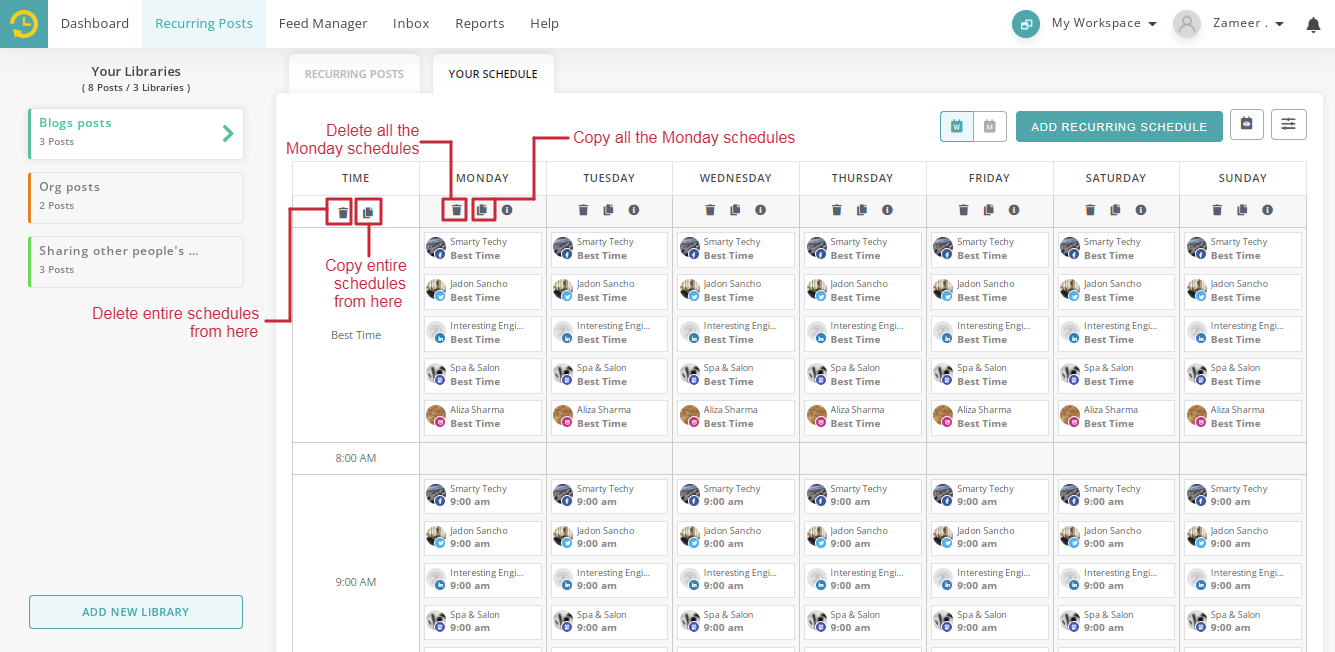The width and height of the screenshot is (1335, 652).
Task: Delete entire schedules from the Time column
Action: (343, 212)
